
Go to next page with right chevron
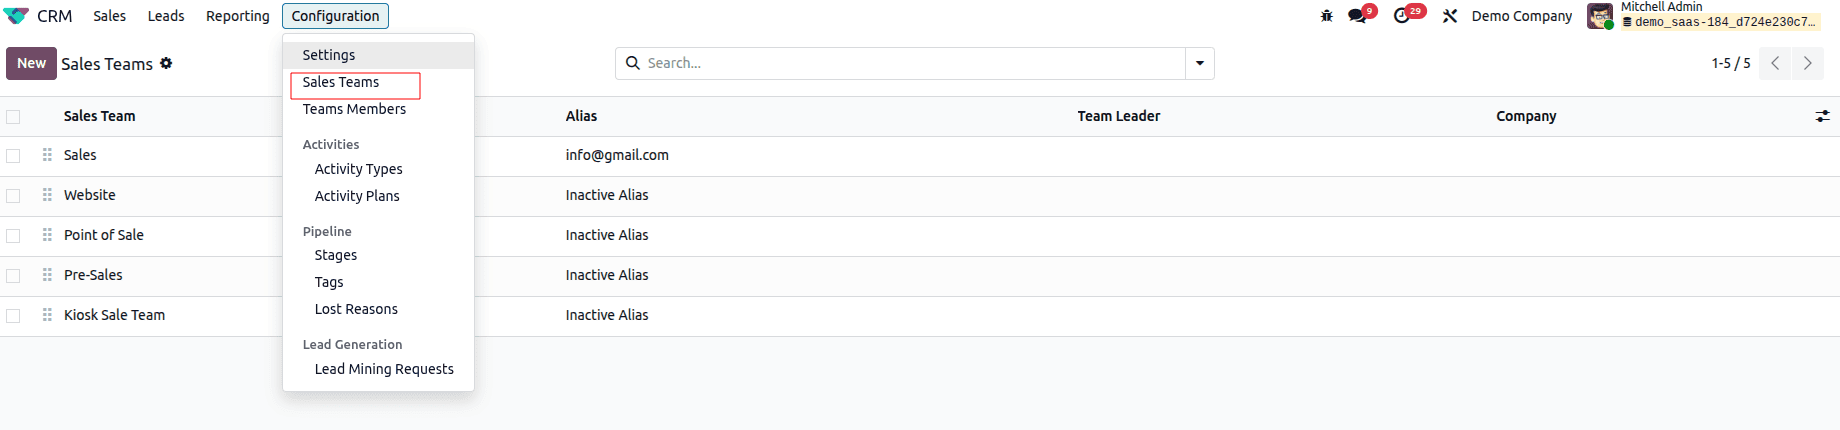1807,63
